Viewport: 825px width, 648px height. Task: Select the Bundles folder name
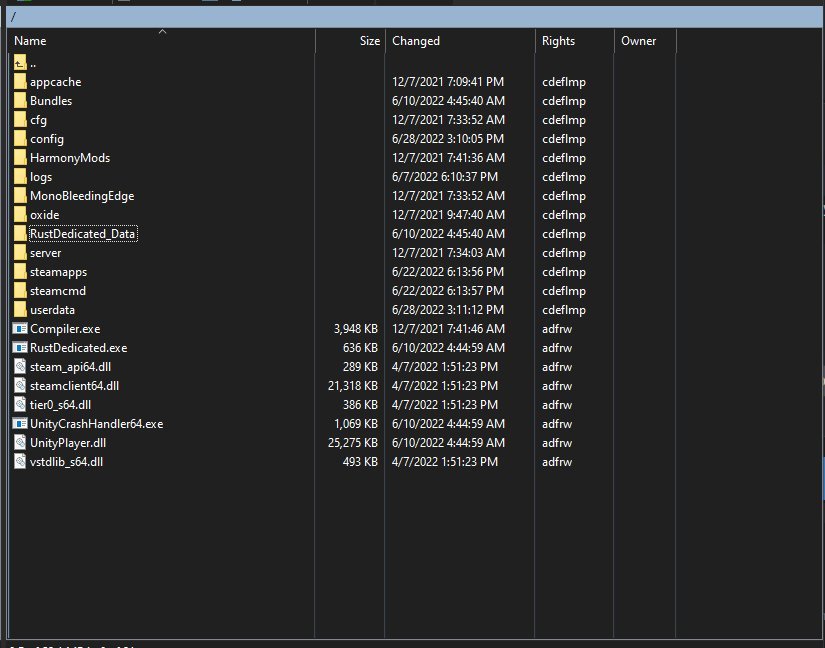tap(51, 101)
